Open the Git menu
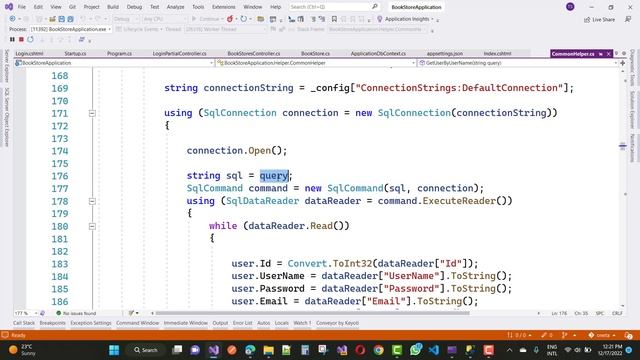This screenshot has width=640, height=360. (x=72, y=7)
